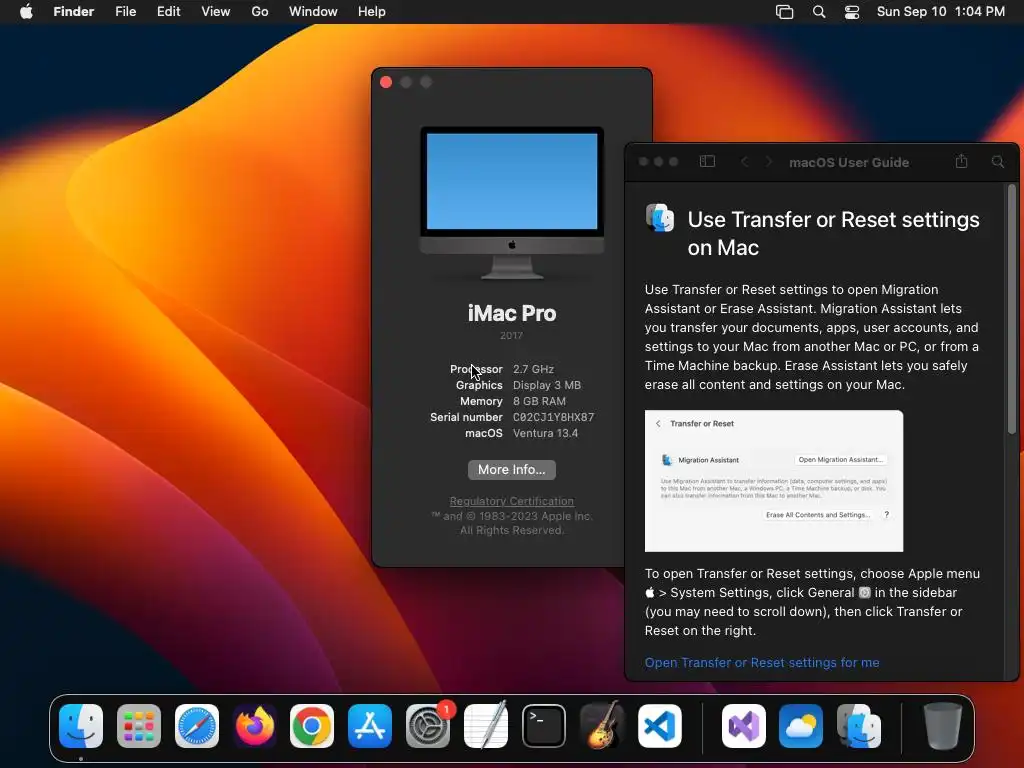Open Spotlight search in menu bar
The image size is (1024, 768).
pyautogui.click(x=819, y=12)
